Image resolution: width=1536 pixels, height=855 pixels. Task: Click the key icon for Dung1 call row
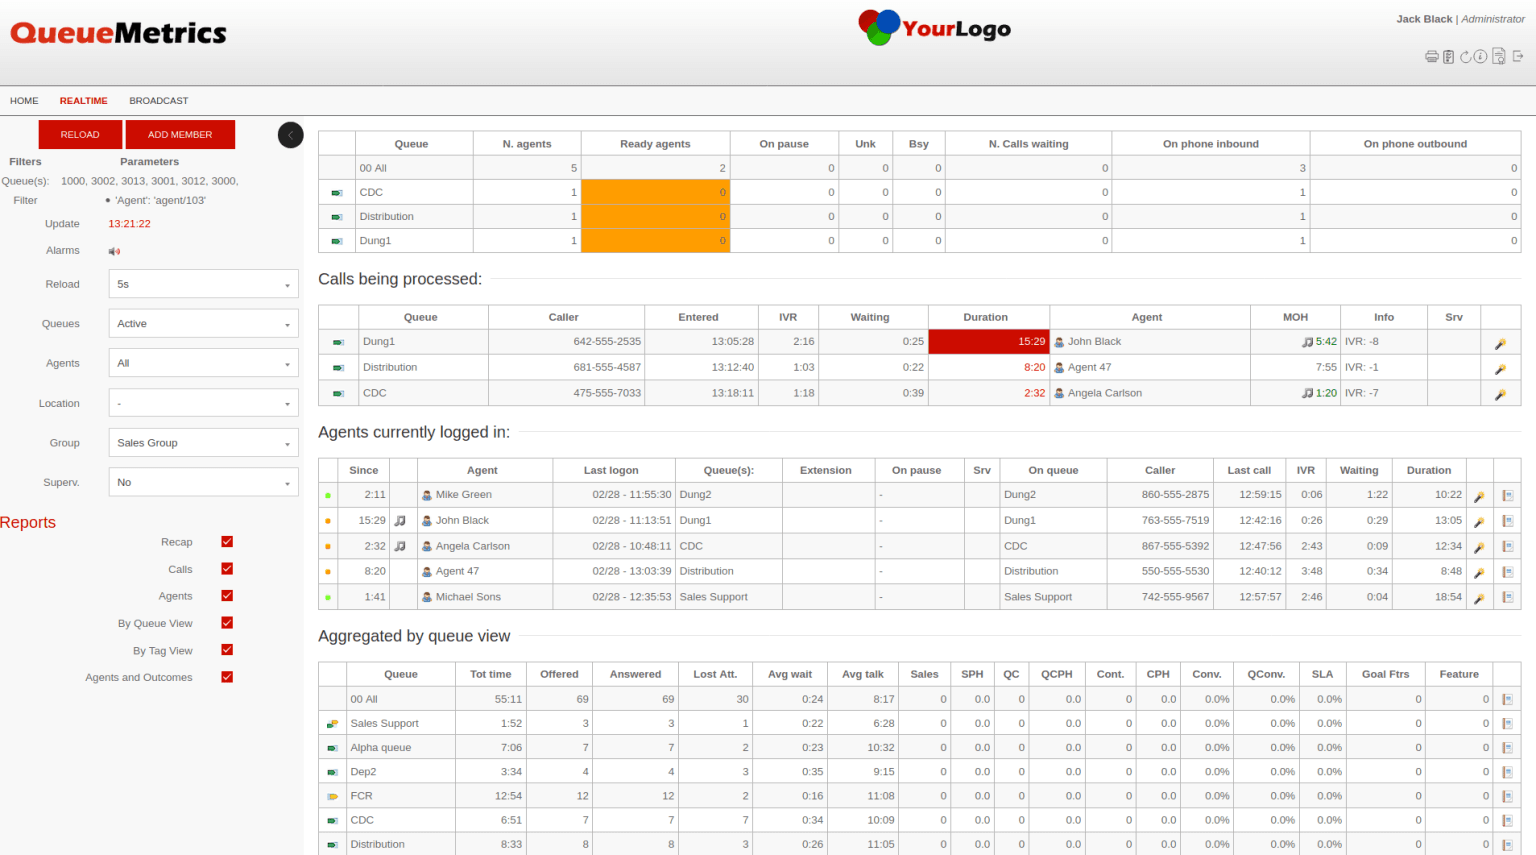[1500, 343]
